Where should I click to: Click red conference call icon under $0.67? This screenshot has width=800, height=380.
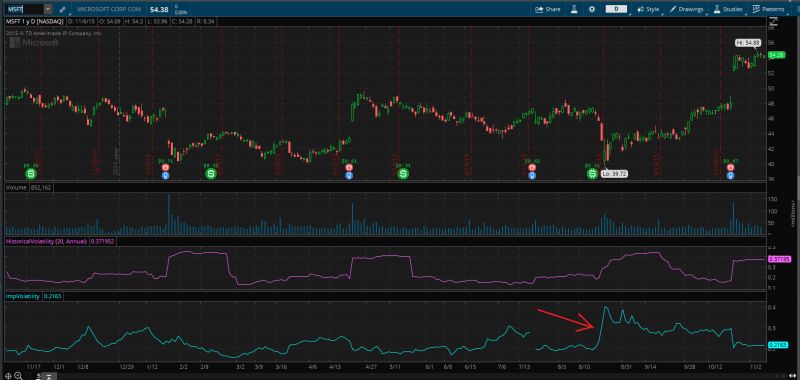tap(731, 167)
